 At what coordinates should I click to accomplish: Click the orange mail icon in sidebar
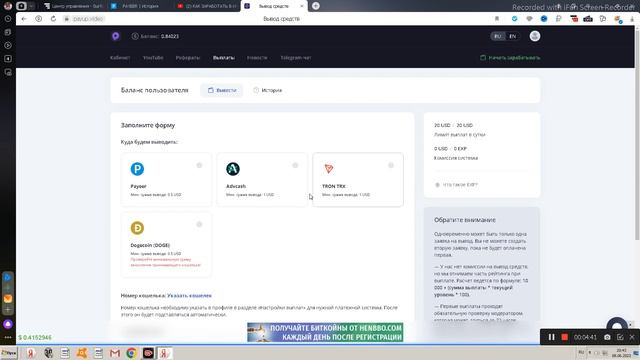pos(8,299)
